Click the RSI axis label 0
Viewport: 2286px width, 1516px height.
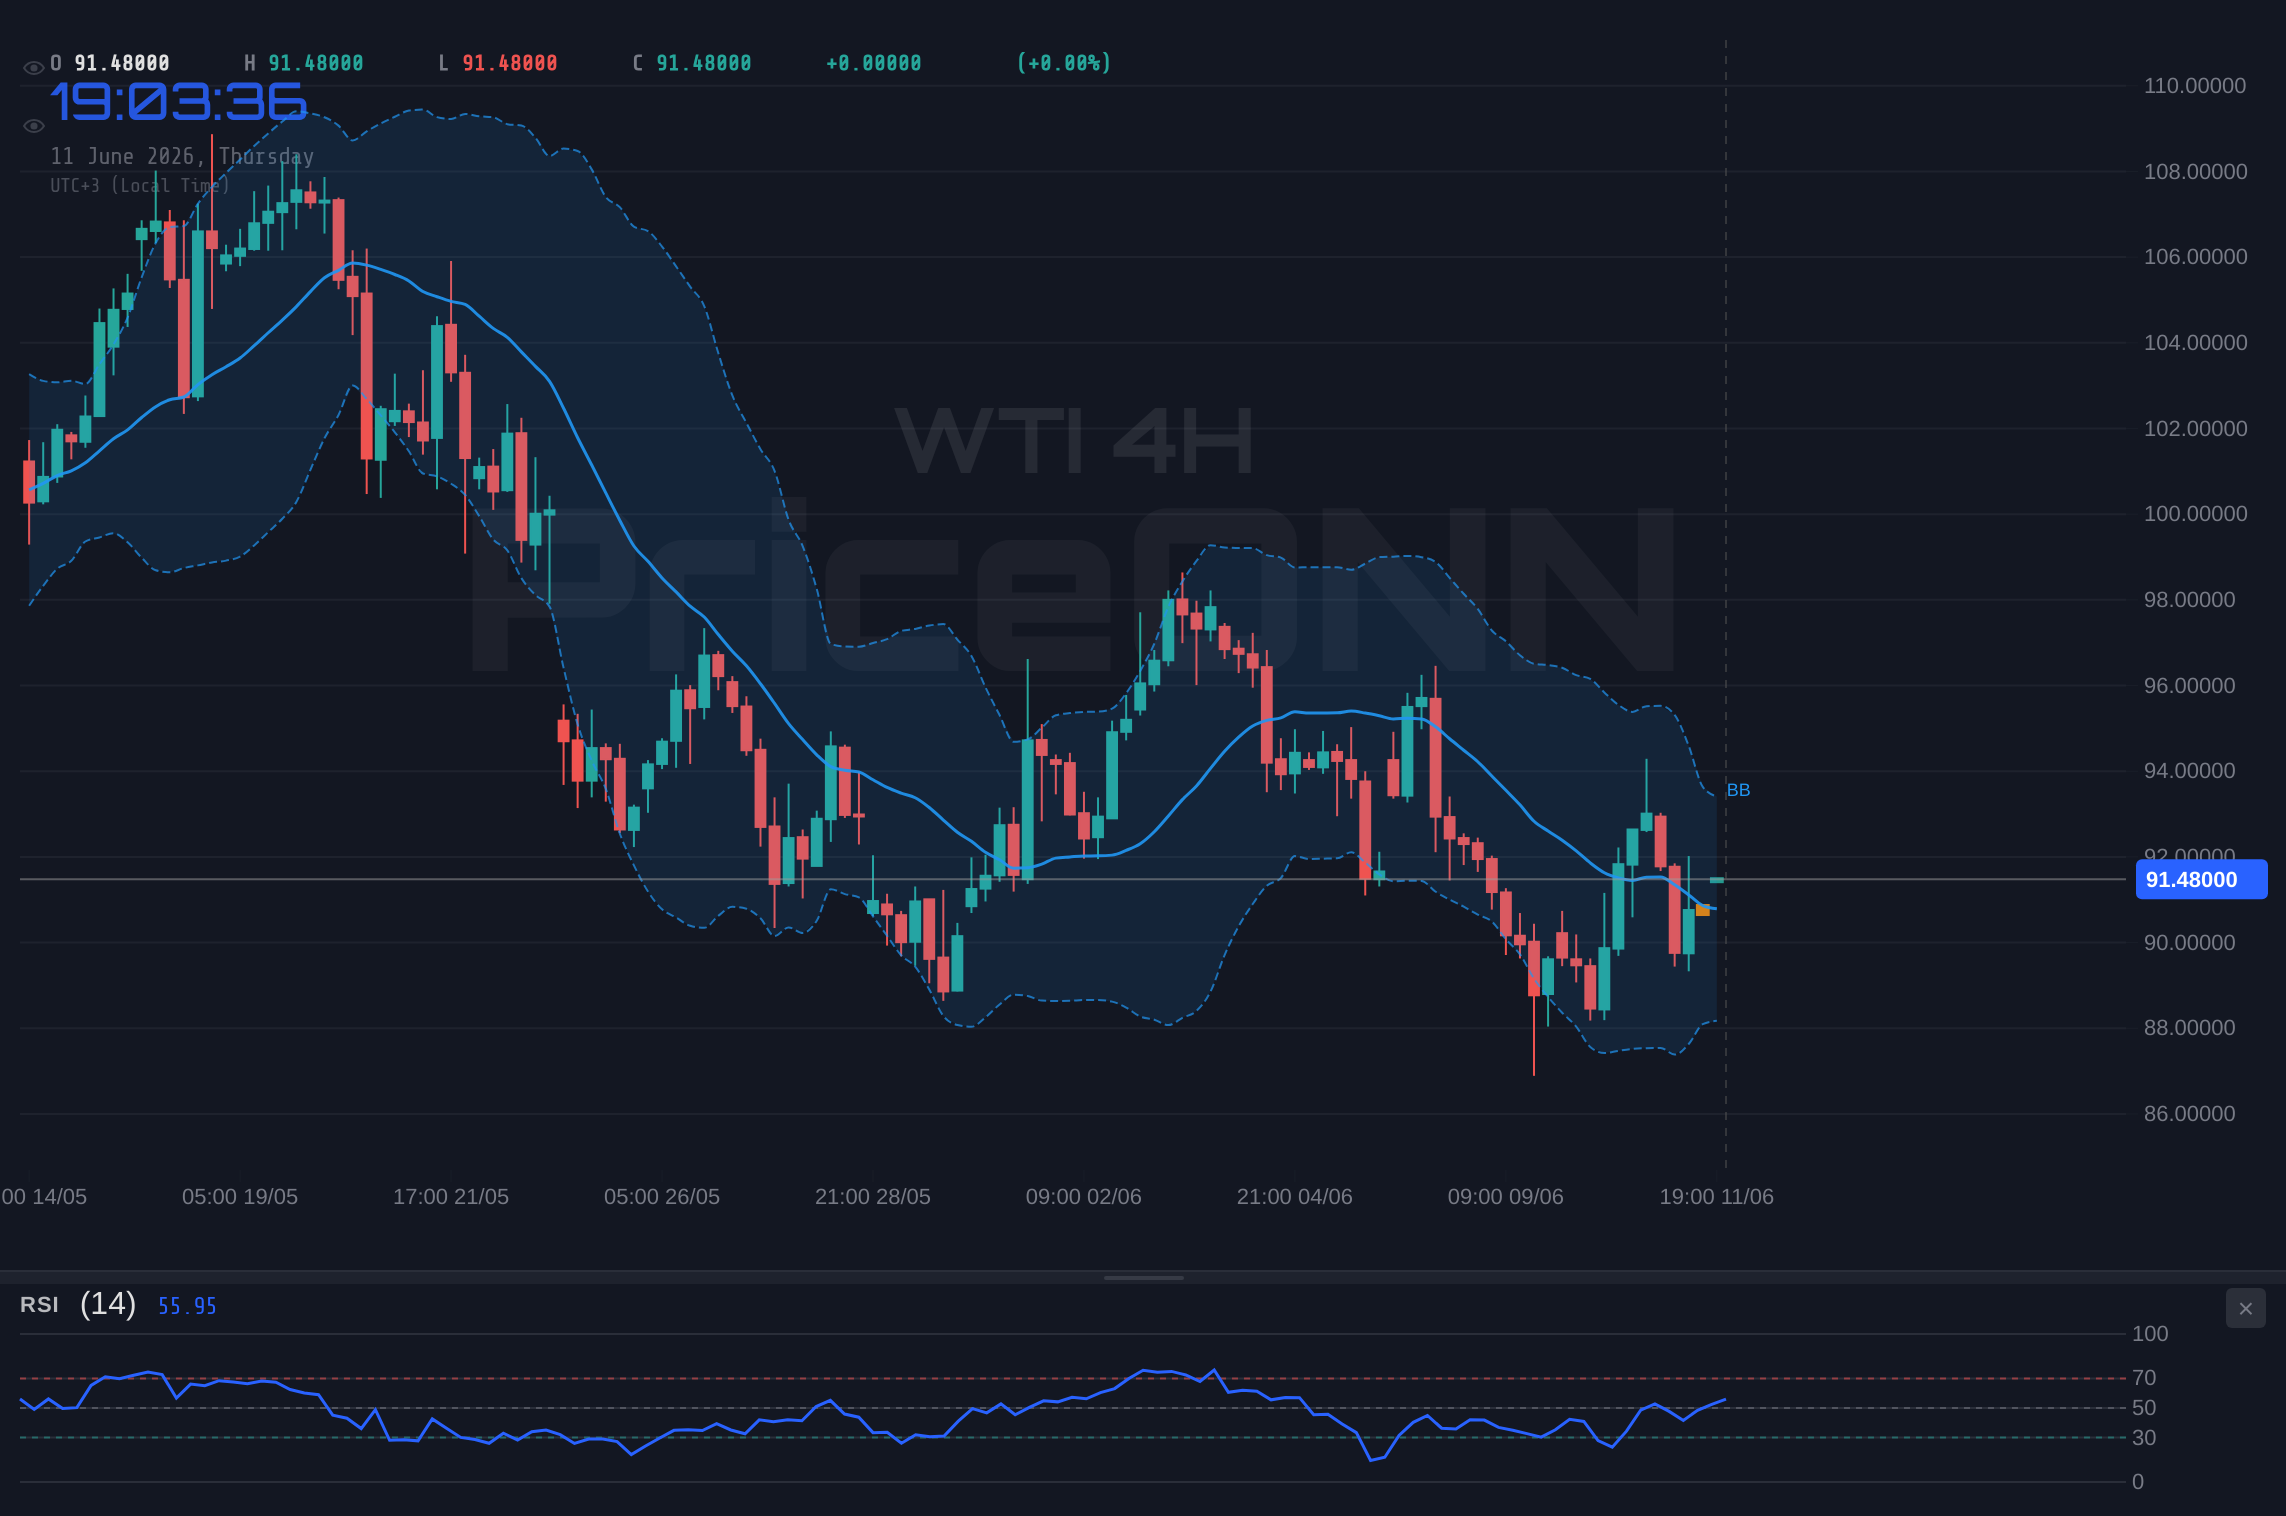click(x=2138, y=1482)
